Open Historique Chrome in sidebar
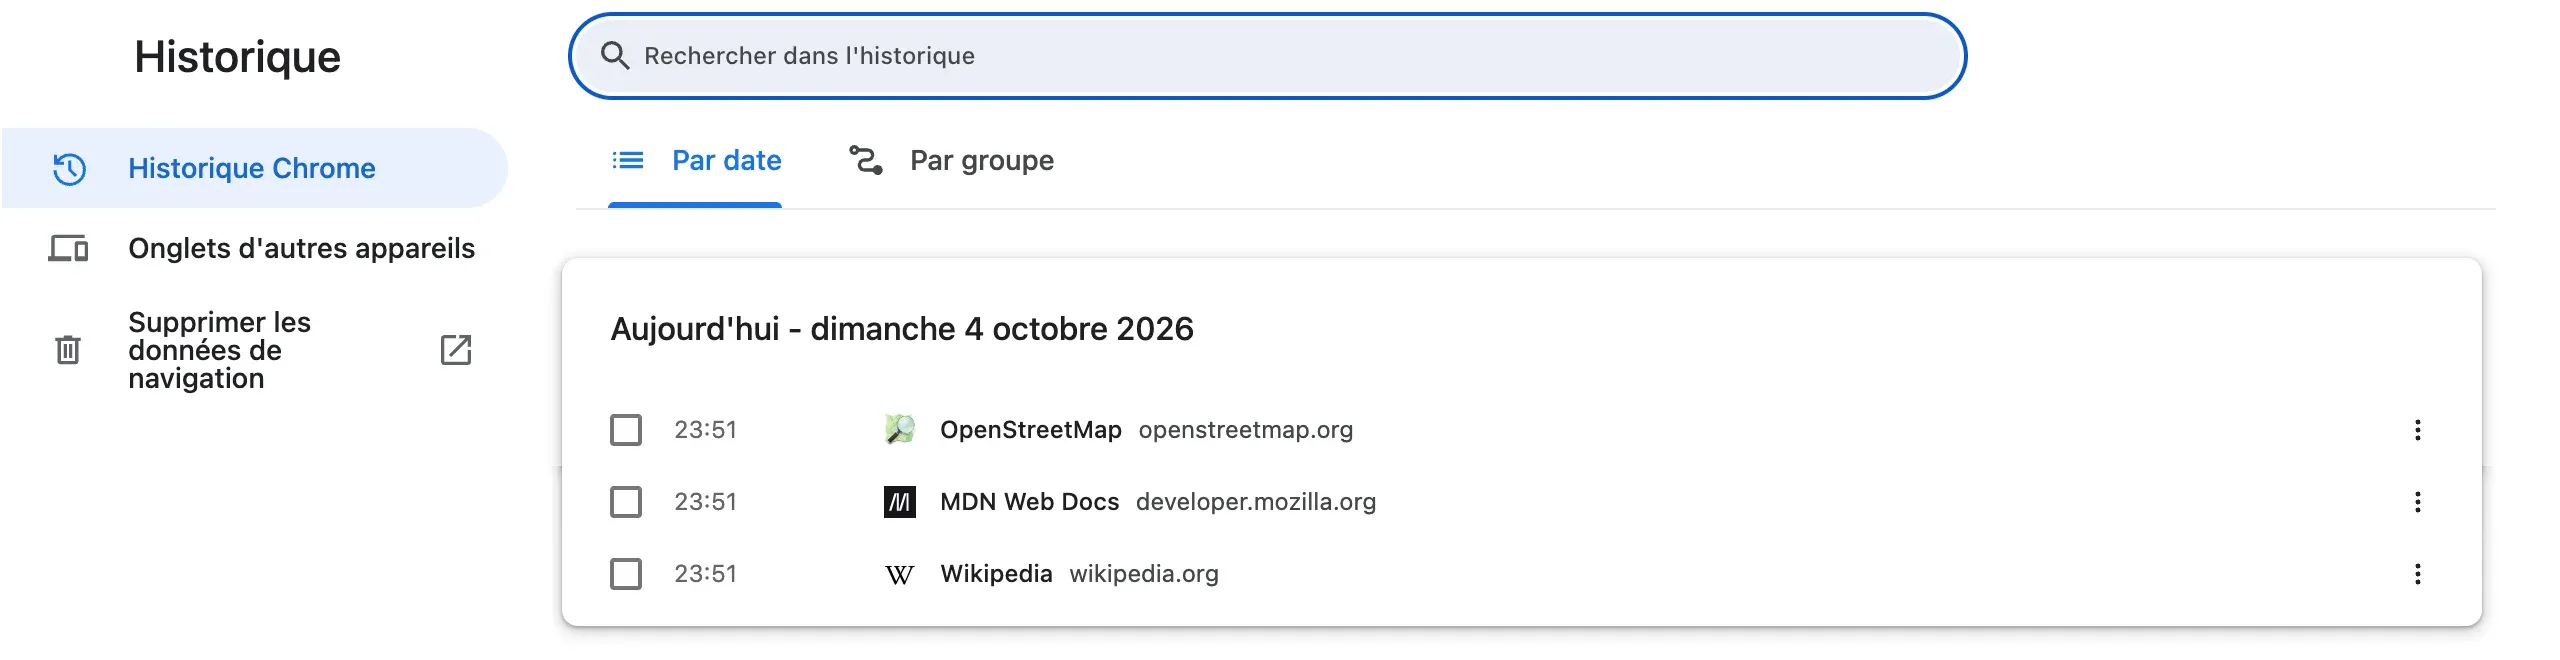The height and width of the screenshot is (660, 2560). pyautogui.click(x=255, y=168)
